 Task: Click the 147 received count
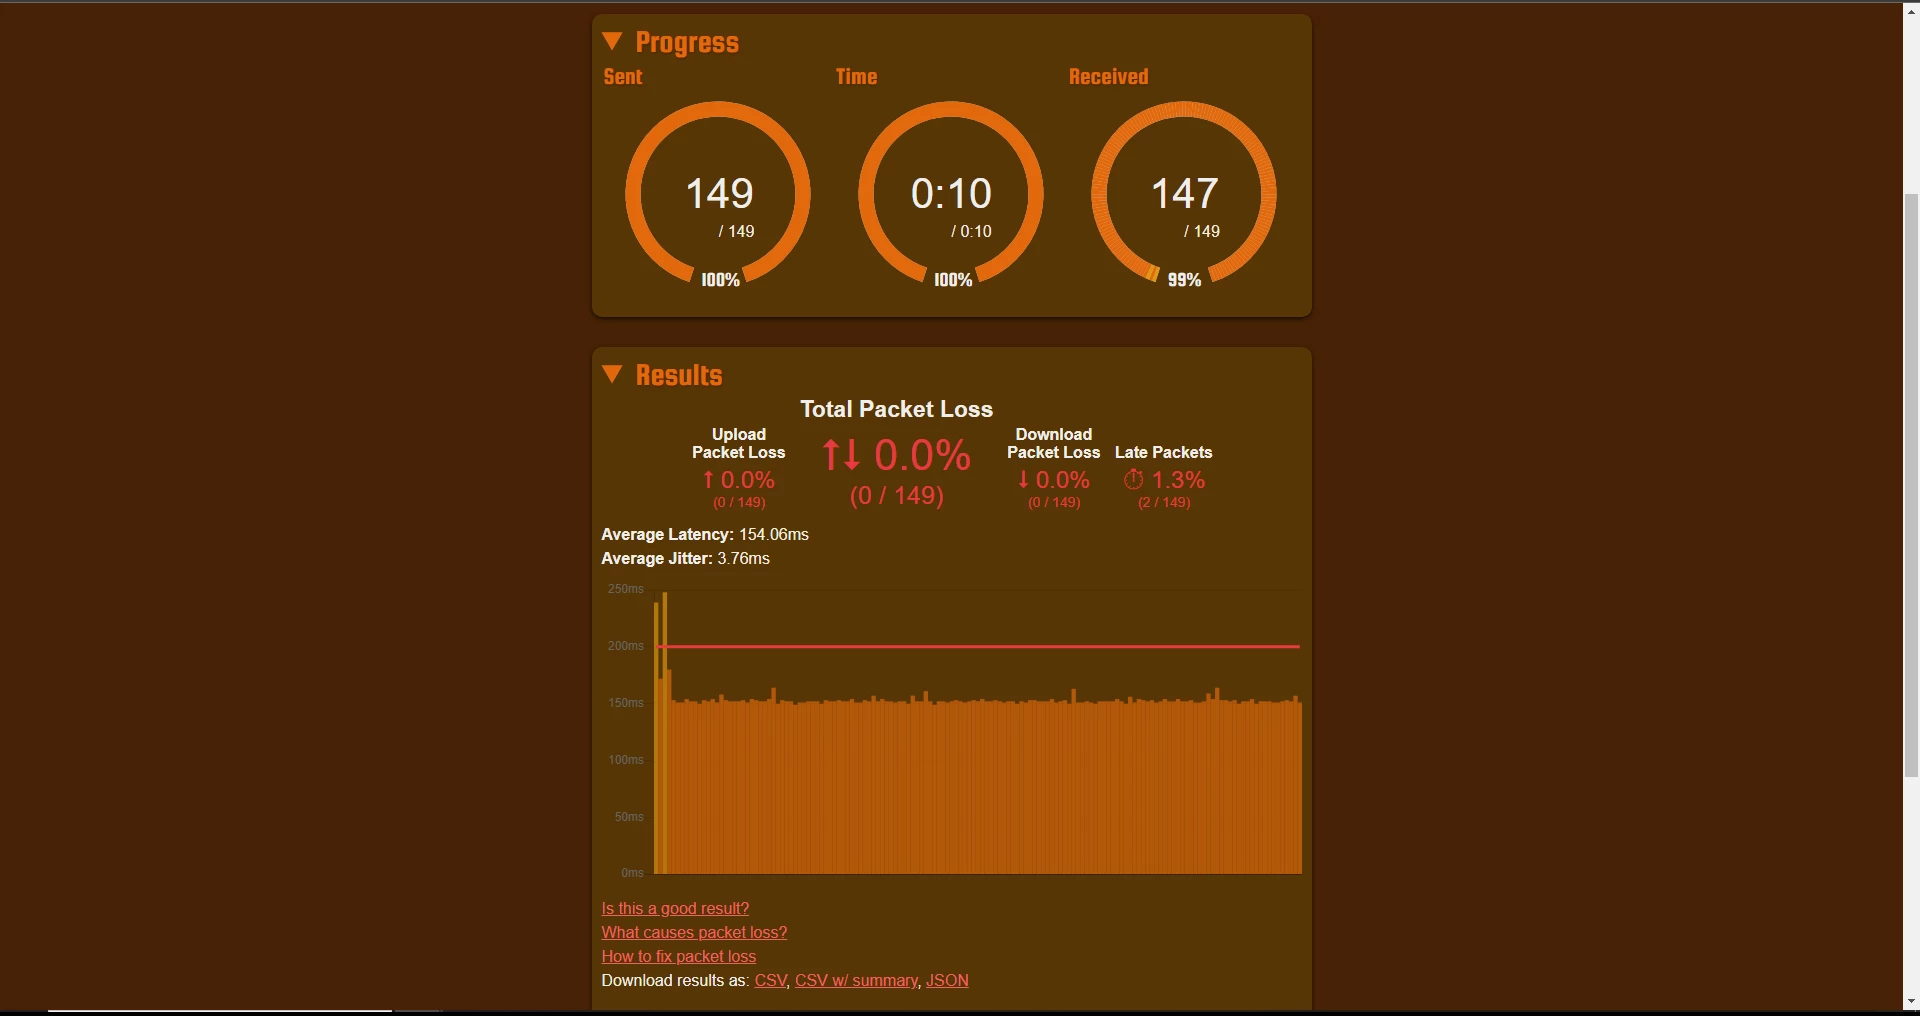pyautogui.click(x=1185, y=194)
